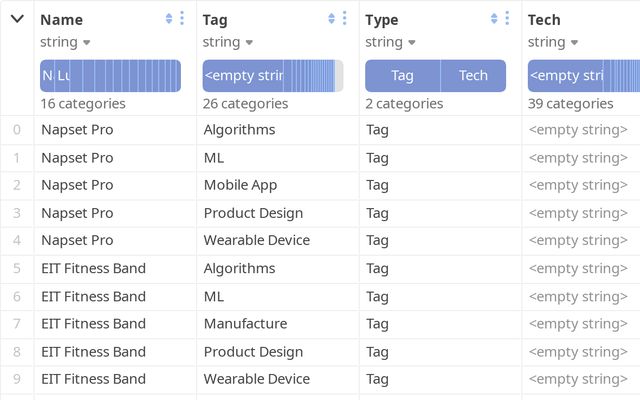Select the empty string bar in Tag histogram
This screenshot has width=640, height=400.
click(x=244, y=76)
